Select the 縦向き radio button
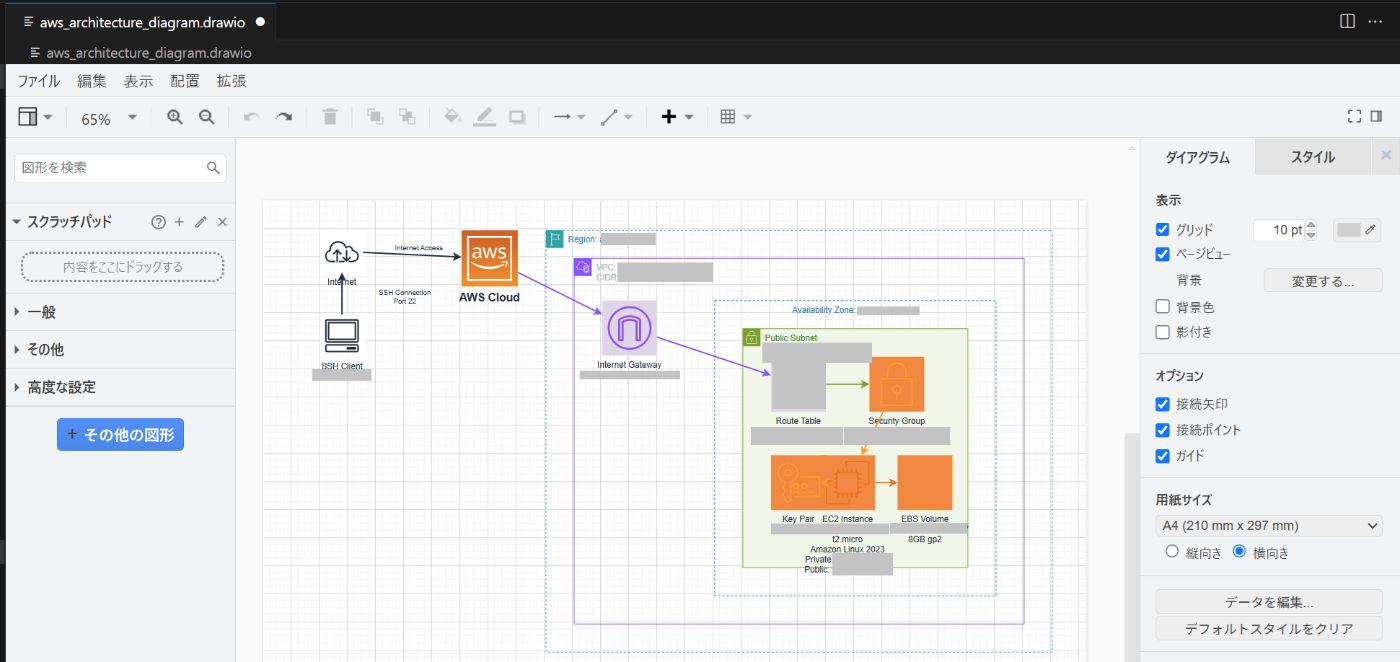 1173,552
